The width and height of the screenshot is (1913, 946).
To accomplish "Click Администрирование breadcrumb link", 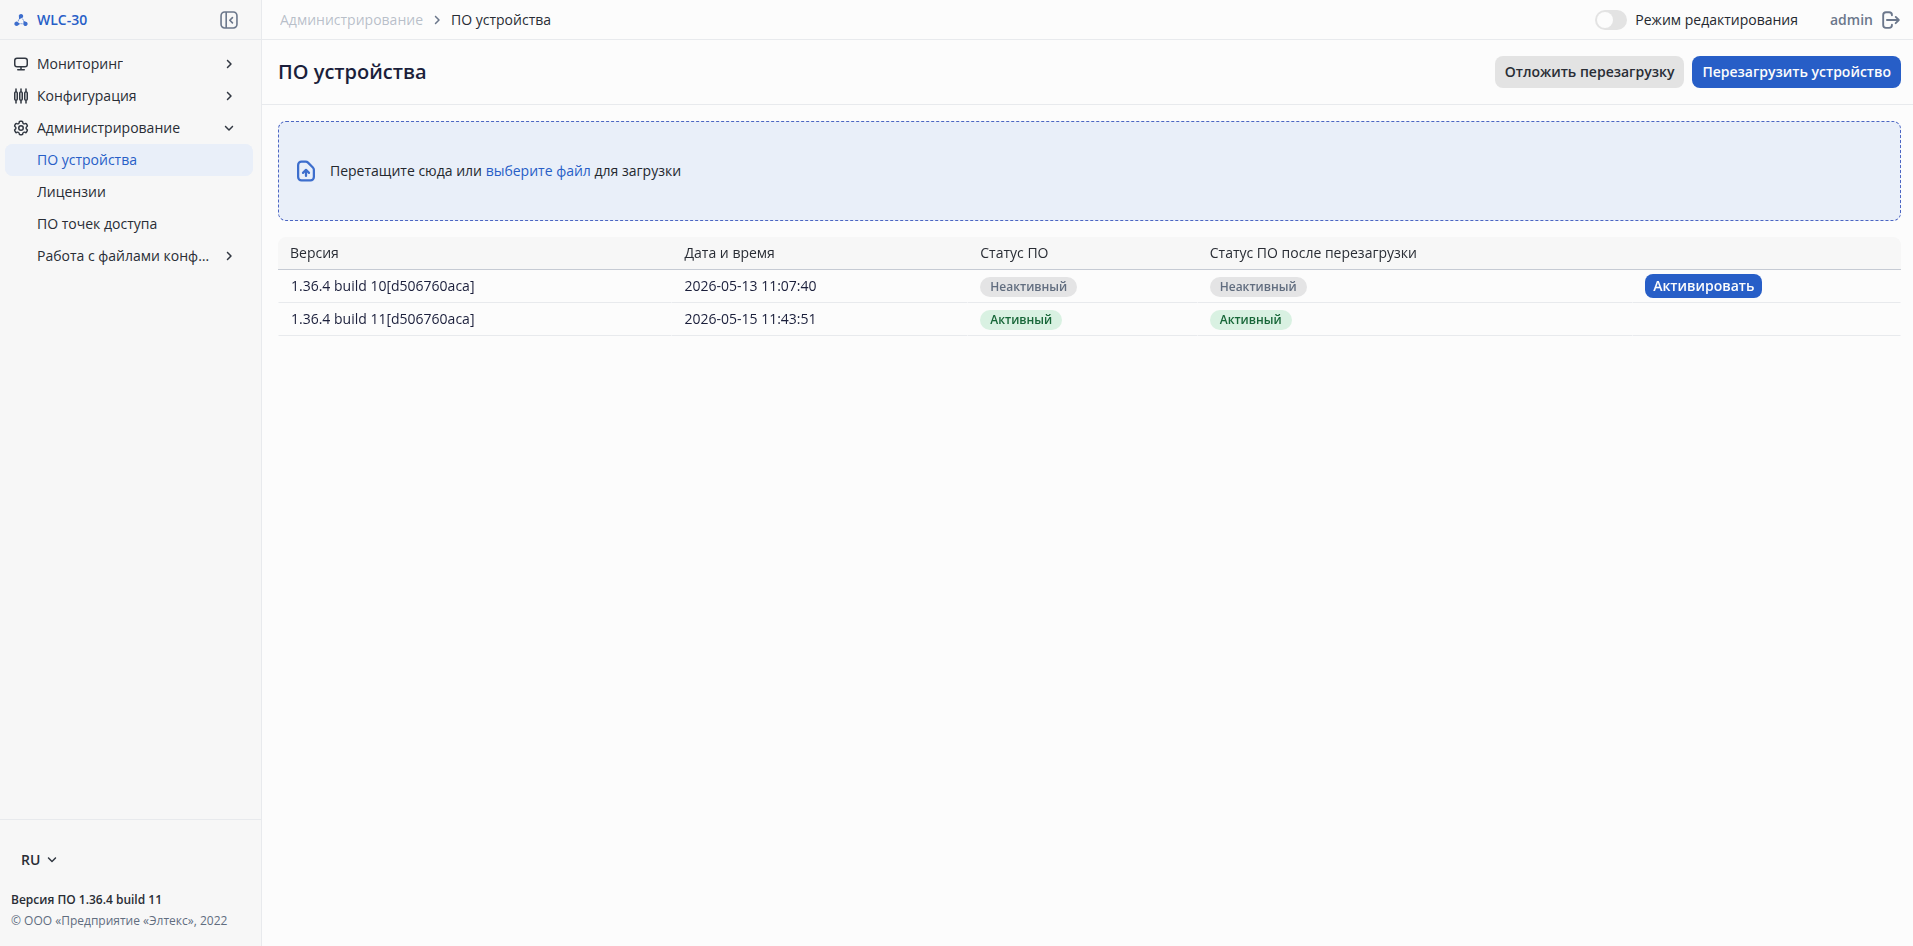I will tap(351, 20).
